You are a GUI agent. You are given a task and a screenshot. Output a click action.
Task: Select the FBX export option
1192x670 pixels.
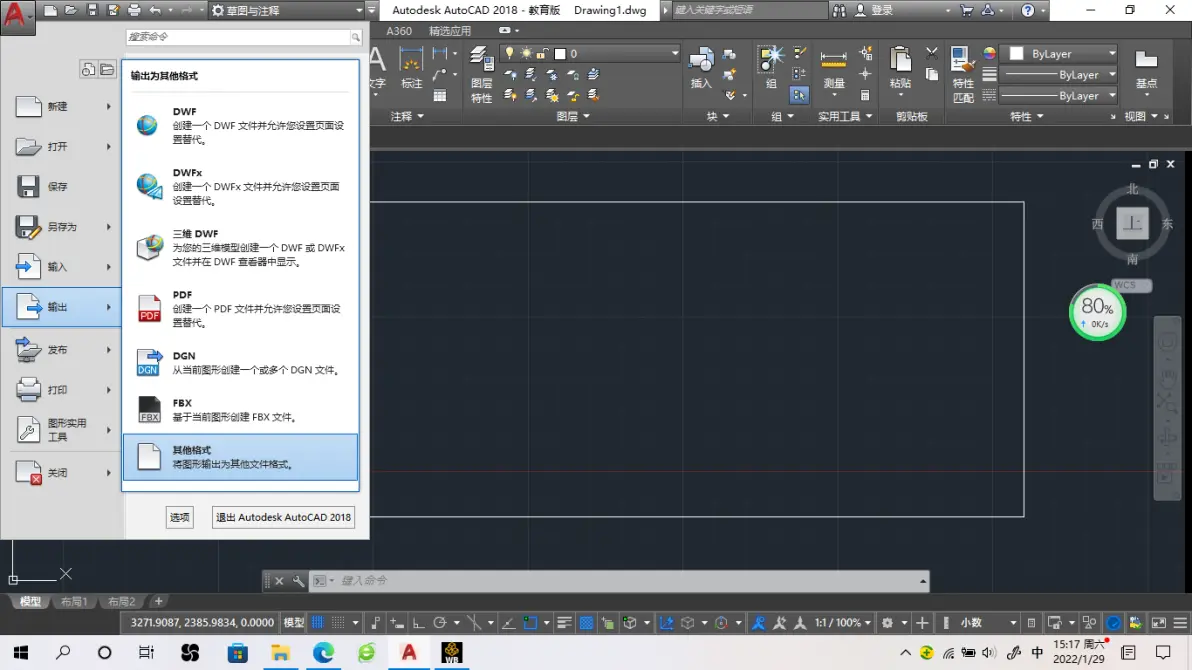(x=240, y=410)
